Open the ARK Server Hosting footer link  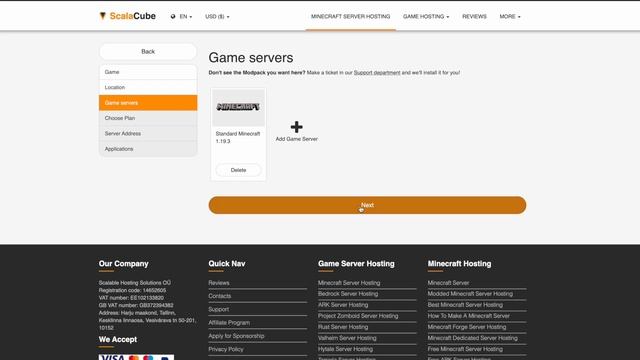pos(343,305)
